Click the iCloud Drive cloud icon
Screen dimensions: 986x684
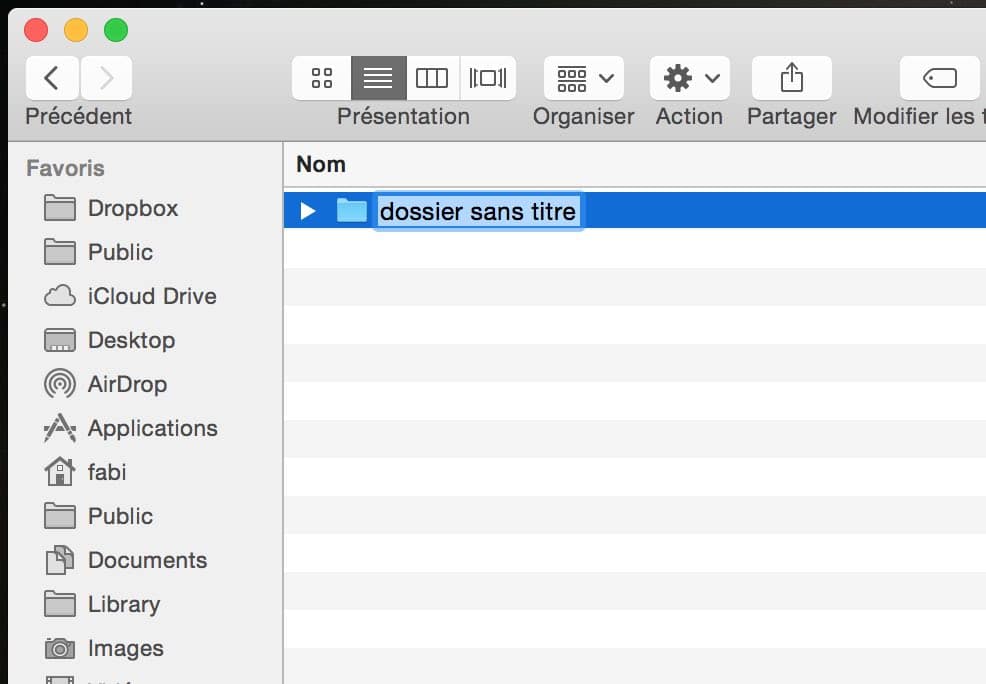(x=60, y=296)
